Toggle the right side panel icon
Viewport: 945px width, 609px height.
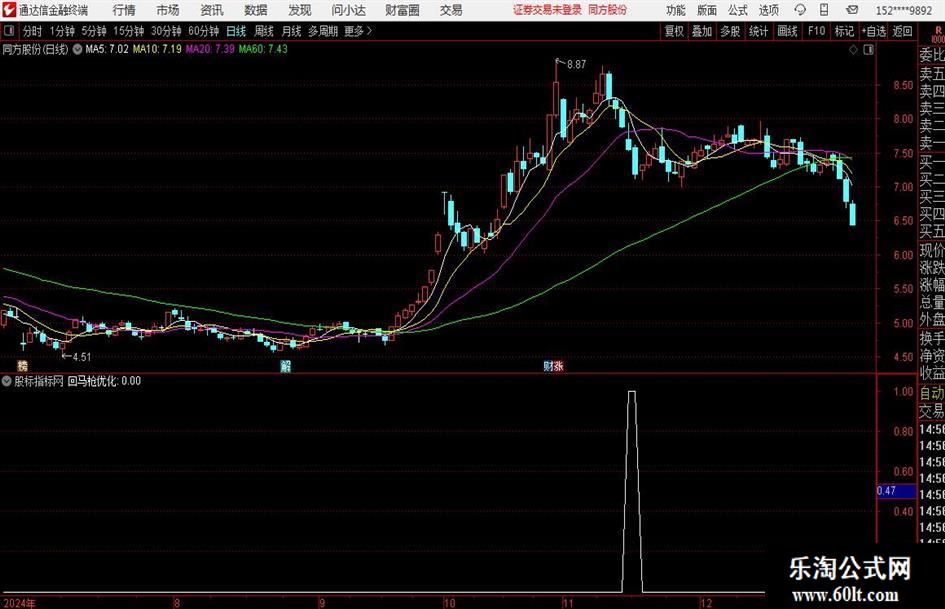pos(868,50)
